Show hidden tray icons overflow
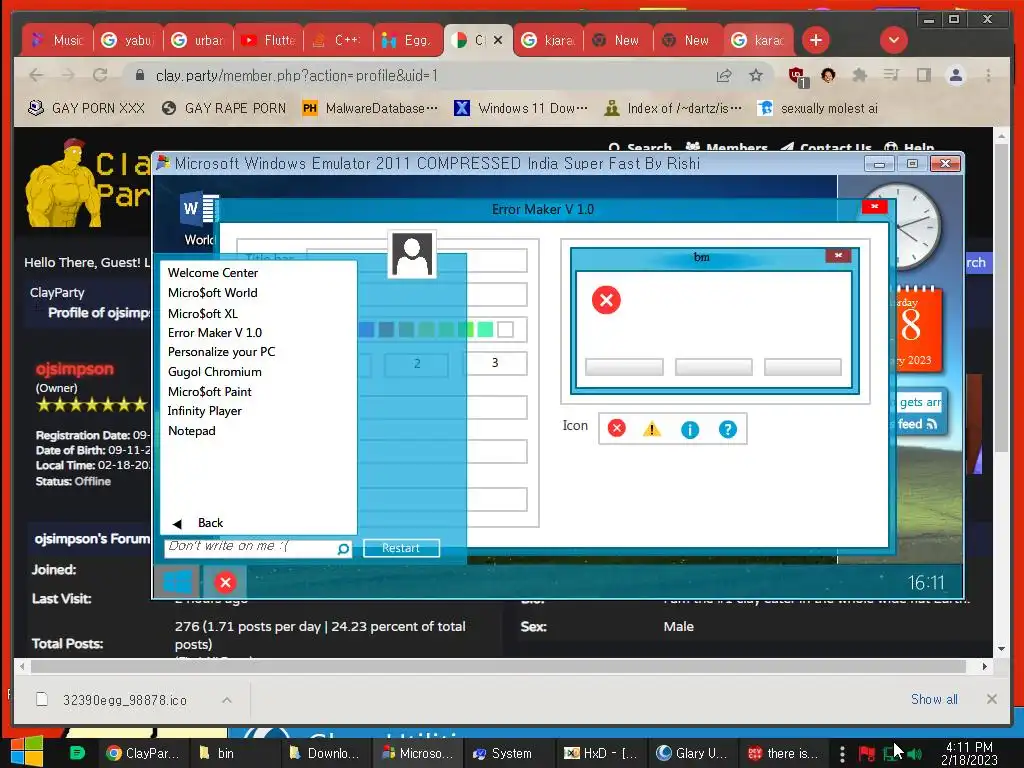The height and width of the screenshot is (768, 1024). click(x=842, y=754)
